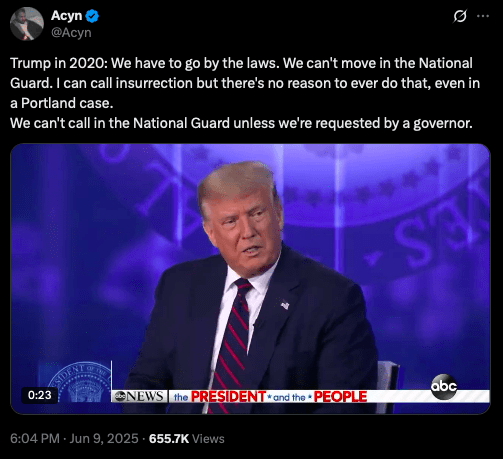The image size is (503, 459).
Task: Click the tweet's opening line "Trump in 2020"
Action: (59, 63)
